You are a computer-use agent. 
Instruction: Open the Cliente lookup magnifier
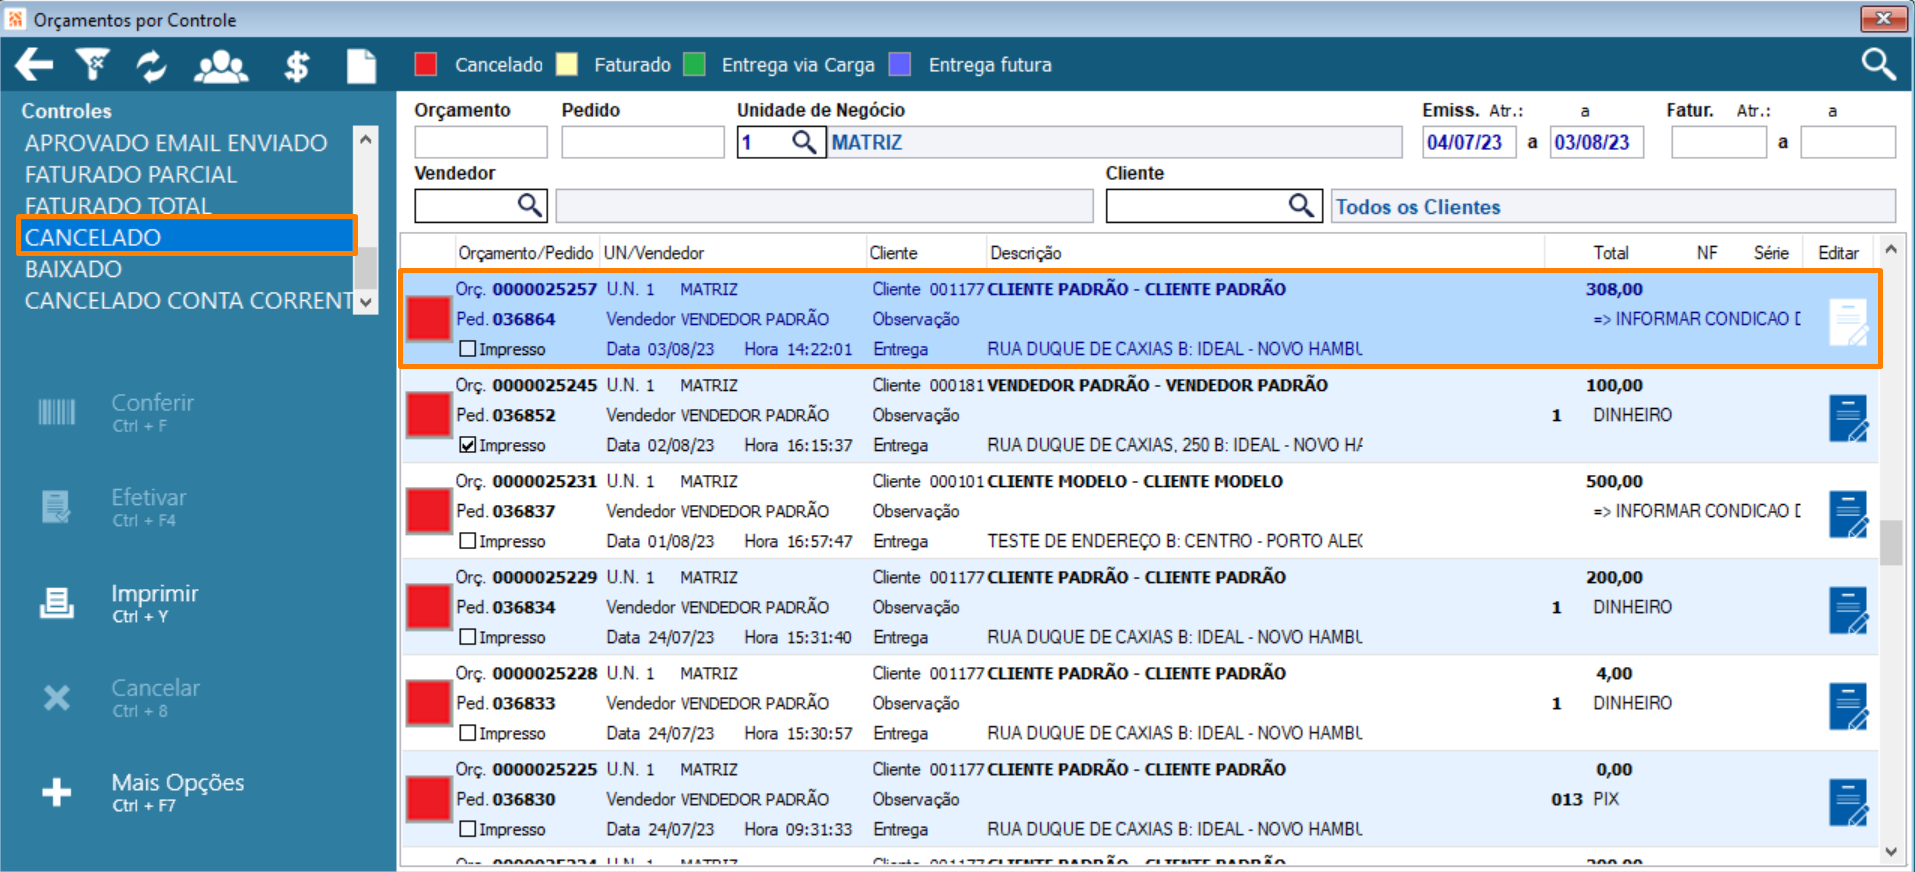pyautogui.click(x=1301, y=205)
